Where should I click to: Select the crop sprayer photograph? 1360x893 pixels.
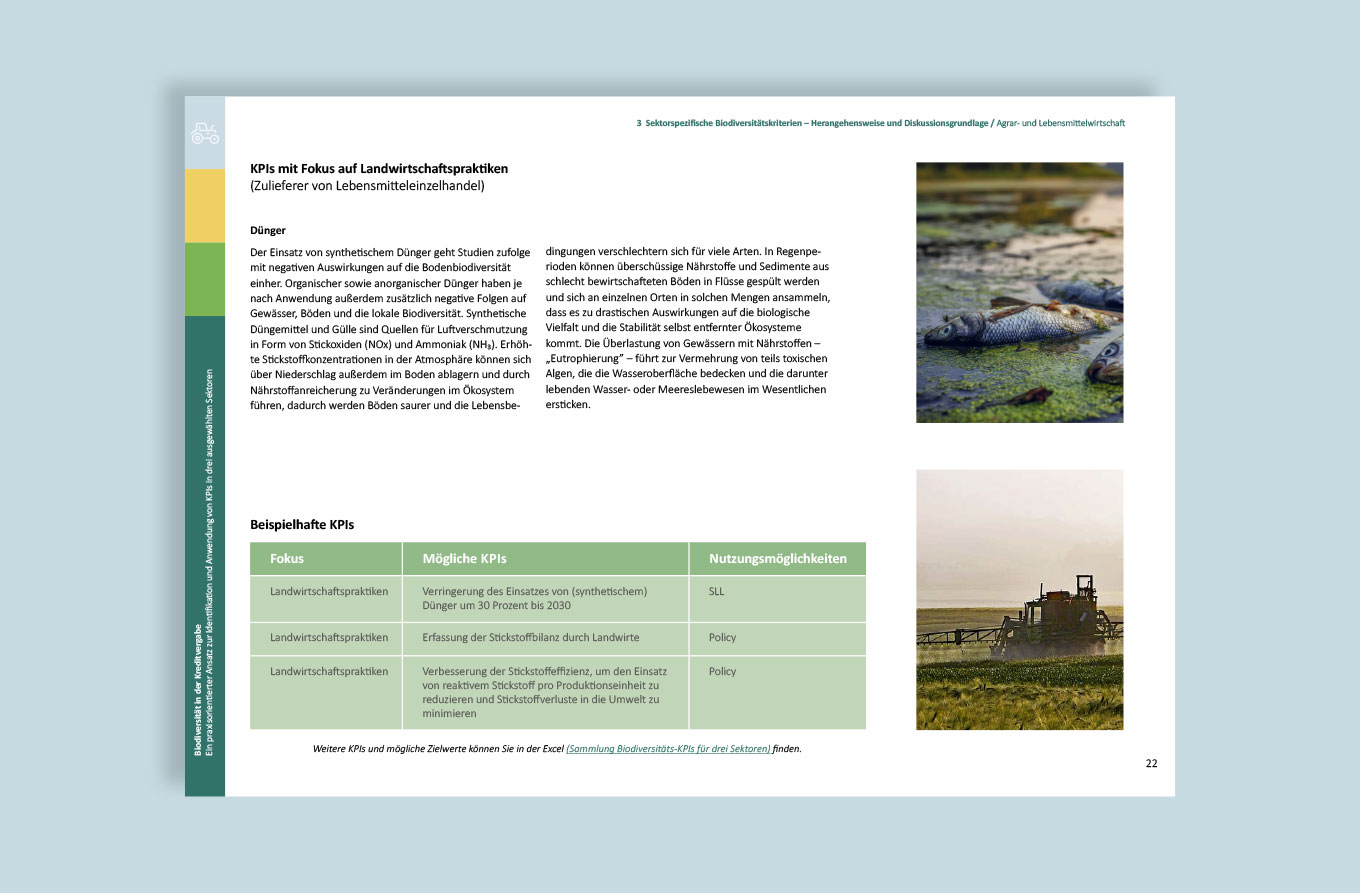coord(1019,600)
